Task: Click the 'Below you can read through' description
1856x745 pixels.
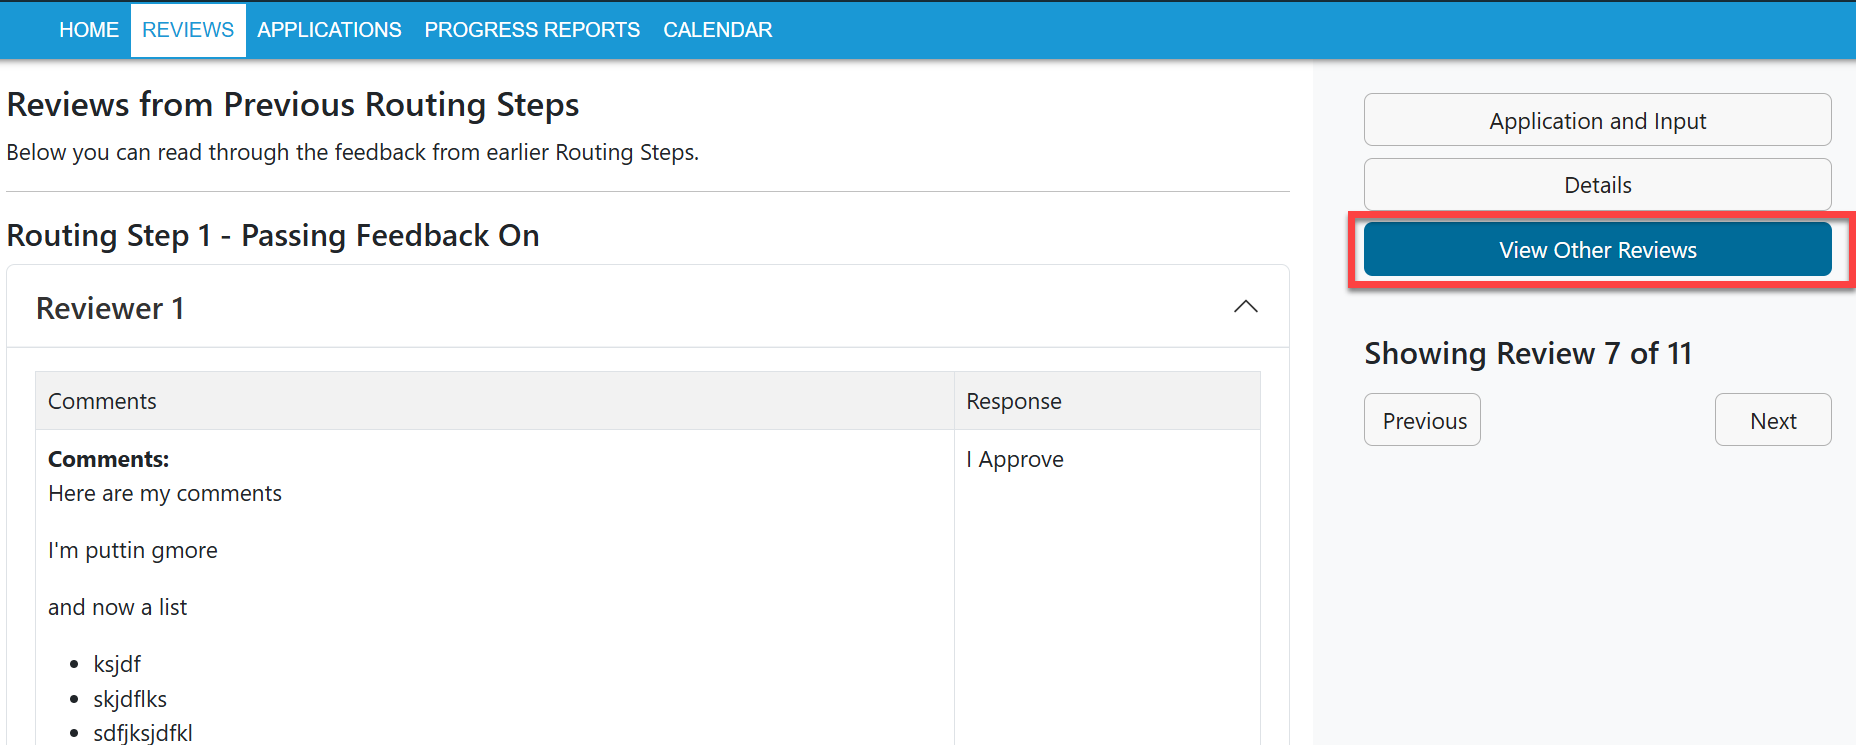Action: [x=353, y=152]
